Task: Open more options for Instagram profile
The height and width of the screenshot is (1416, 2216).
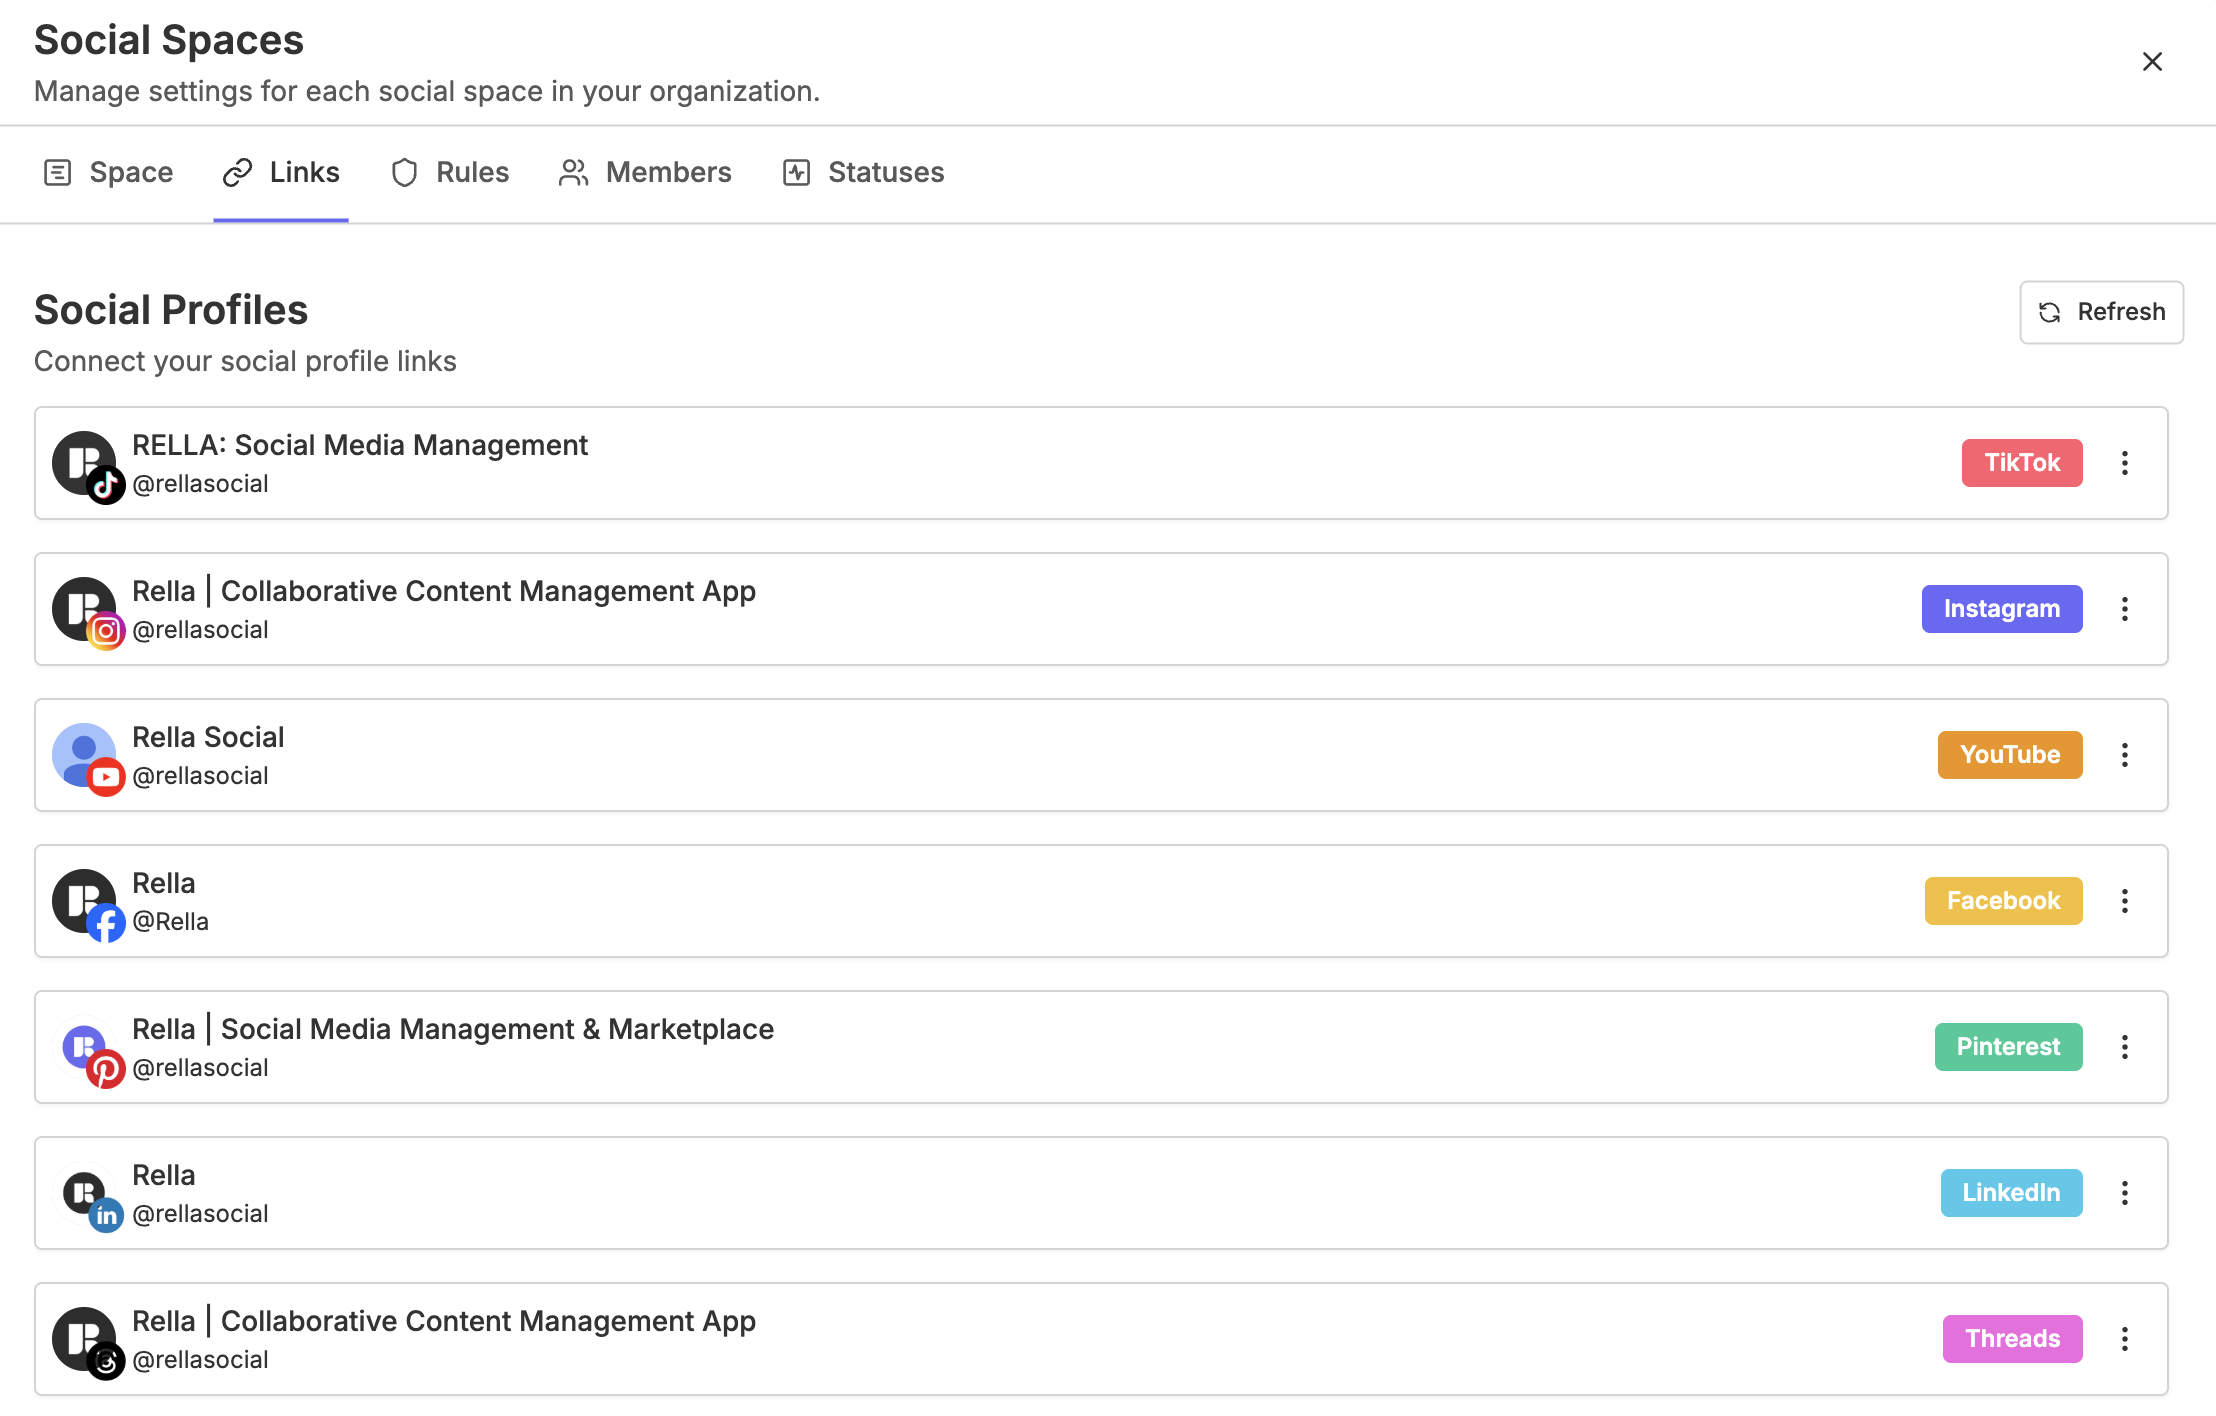Action: pyautogui.click(x=2125, y=609)
